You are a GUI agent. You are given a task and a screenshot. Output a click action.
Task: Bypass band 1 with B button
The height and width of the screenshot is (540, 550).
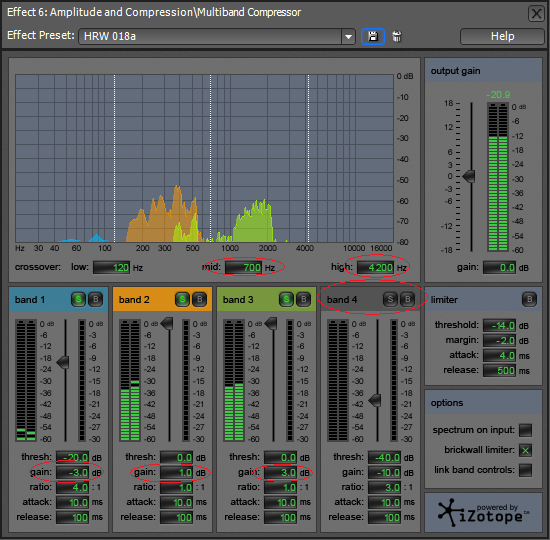95,299
